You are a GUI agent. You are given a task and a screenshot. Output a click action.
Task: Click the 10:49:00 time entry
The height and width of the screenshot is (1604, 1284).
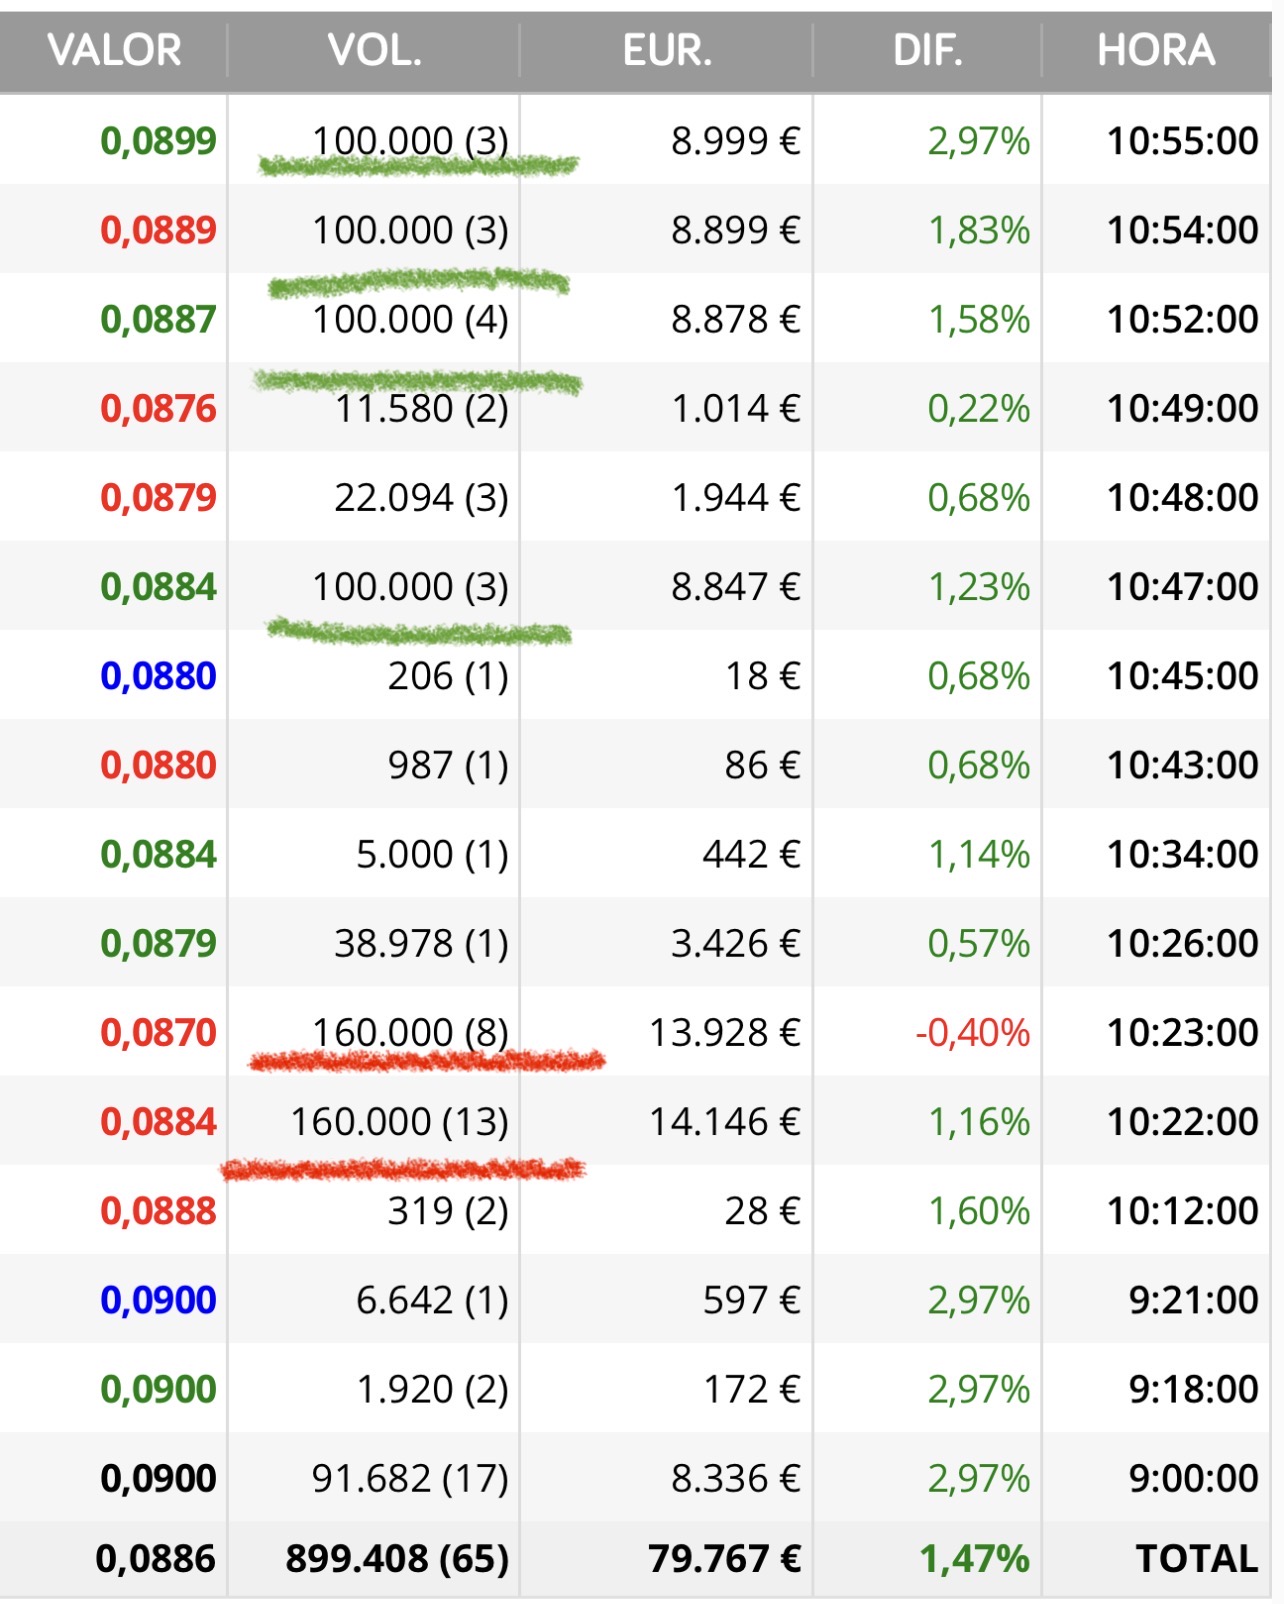coord(1182,408)
